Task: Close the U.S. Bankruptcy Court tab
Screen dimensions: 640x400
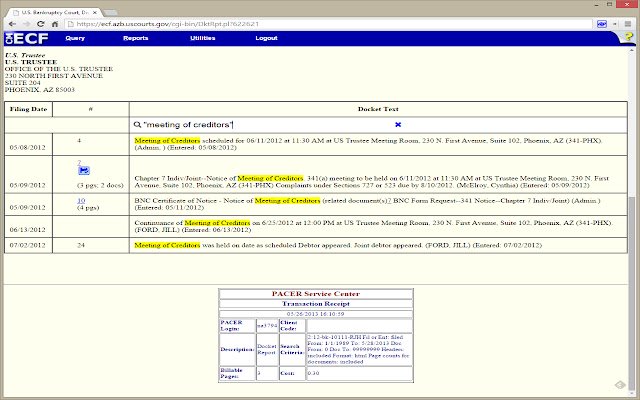Action: pos(95,13)
